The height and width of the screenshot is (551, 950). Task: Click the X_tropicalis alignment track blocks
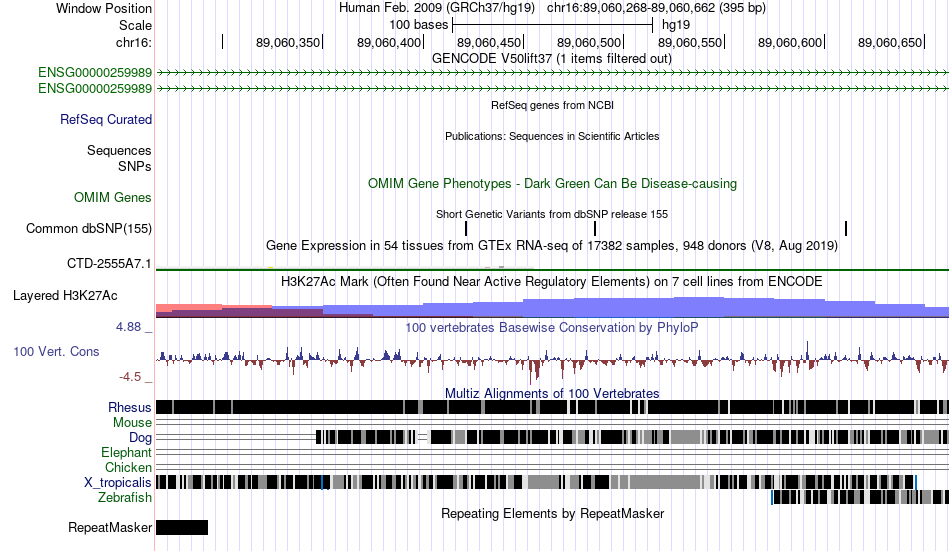(x=536, y=483)
